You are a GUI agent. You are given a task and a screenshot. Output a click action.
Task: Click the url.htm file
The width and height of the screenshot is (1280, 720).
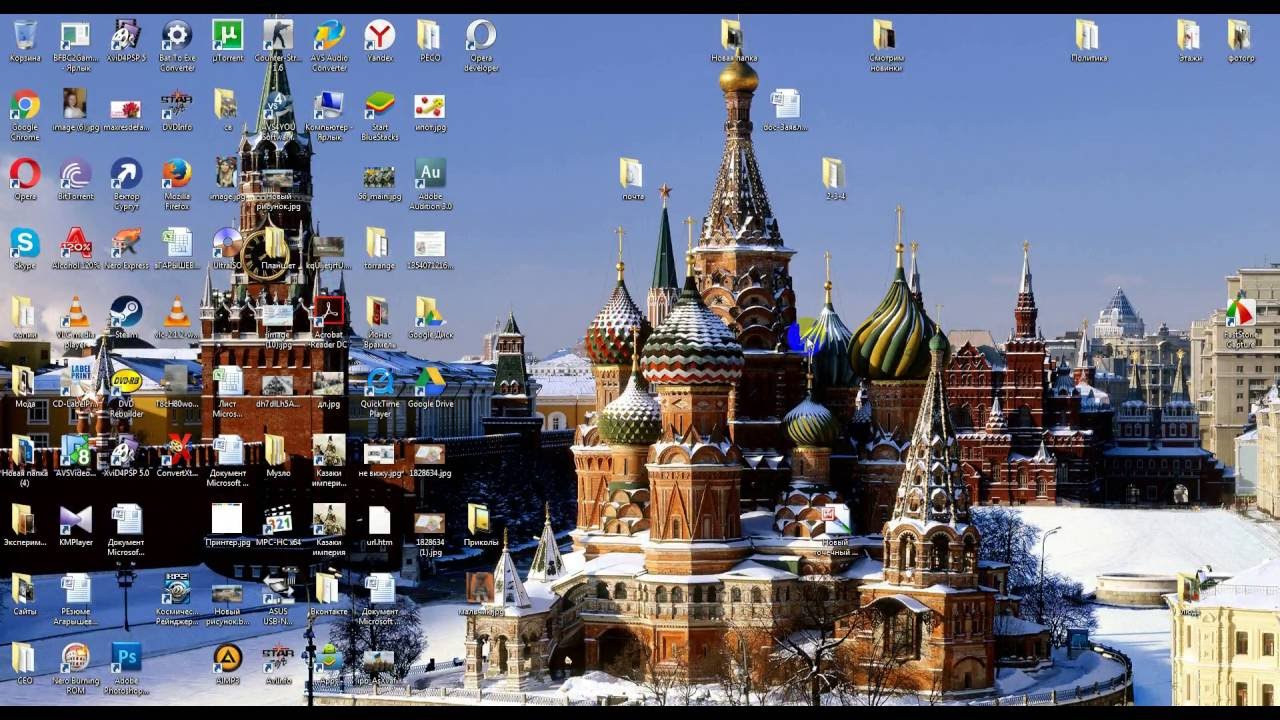pyautogui.click(x=379, y=520)
